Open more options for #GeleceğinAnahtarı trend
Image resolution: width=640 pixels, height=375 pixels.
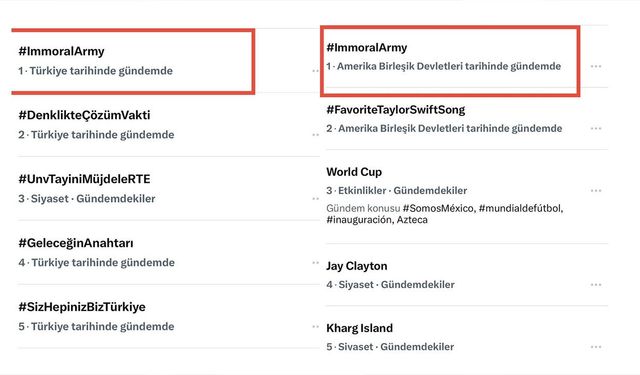coord(316,263)
